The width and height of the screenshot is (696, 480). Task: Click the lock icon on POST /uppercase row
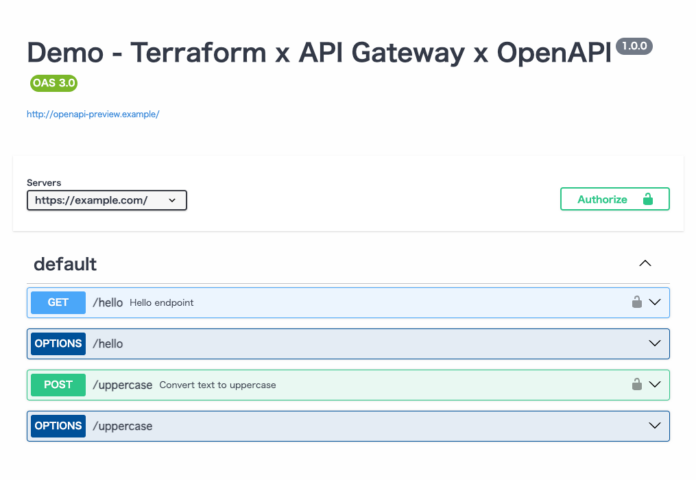click(637, 384)
